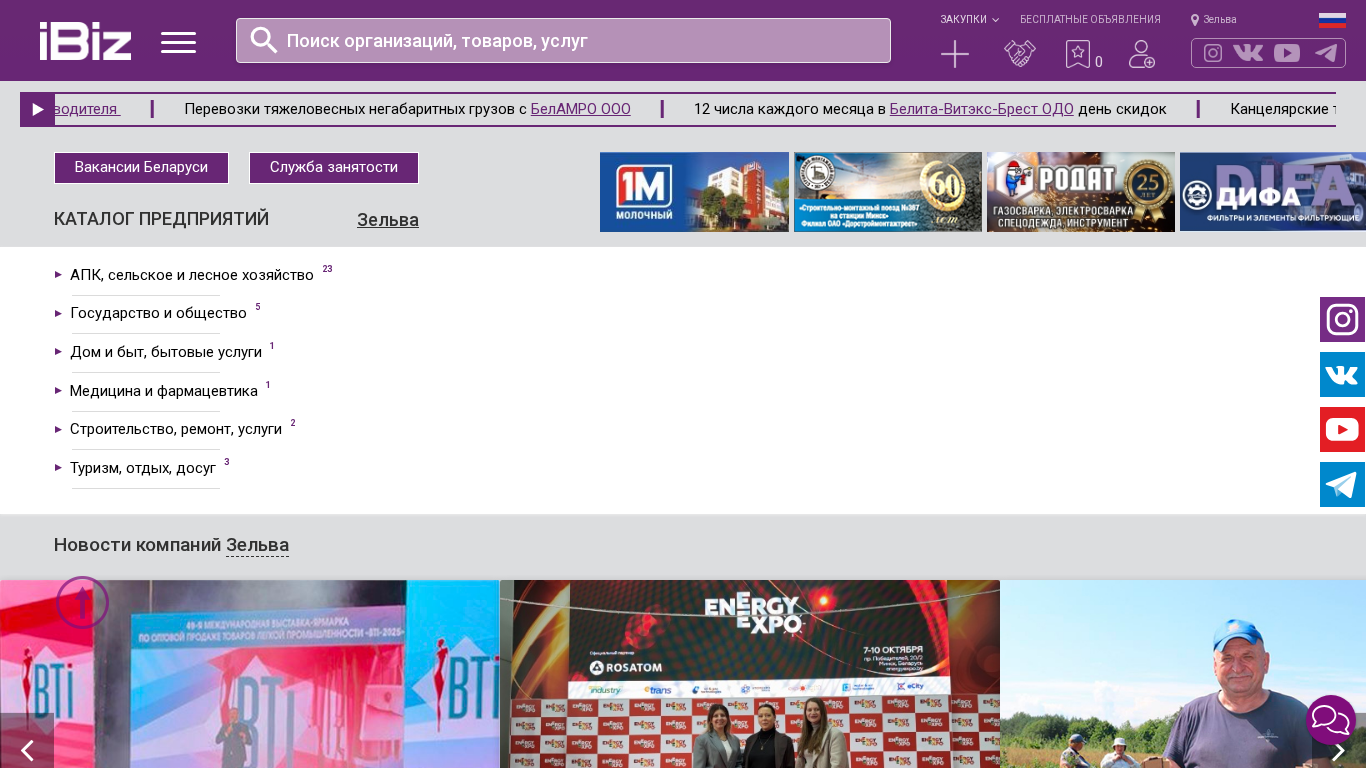This screenshot has height=768, width=1366.
Task: Open favorites bookmark star icon
Action: pyautogui.click(x=1078, y=54)
